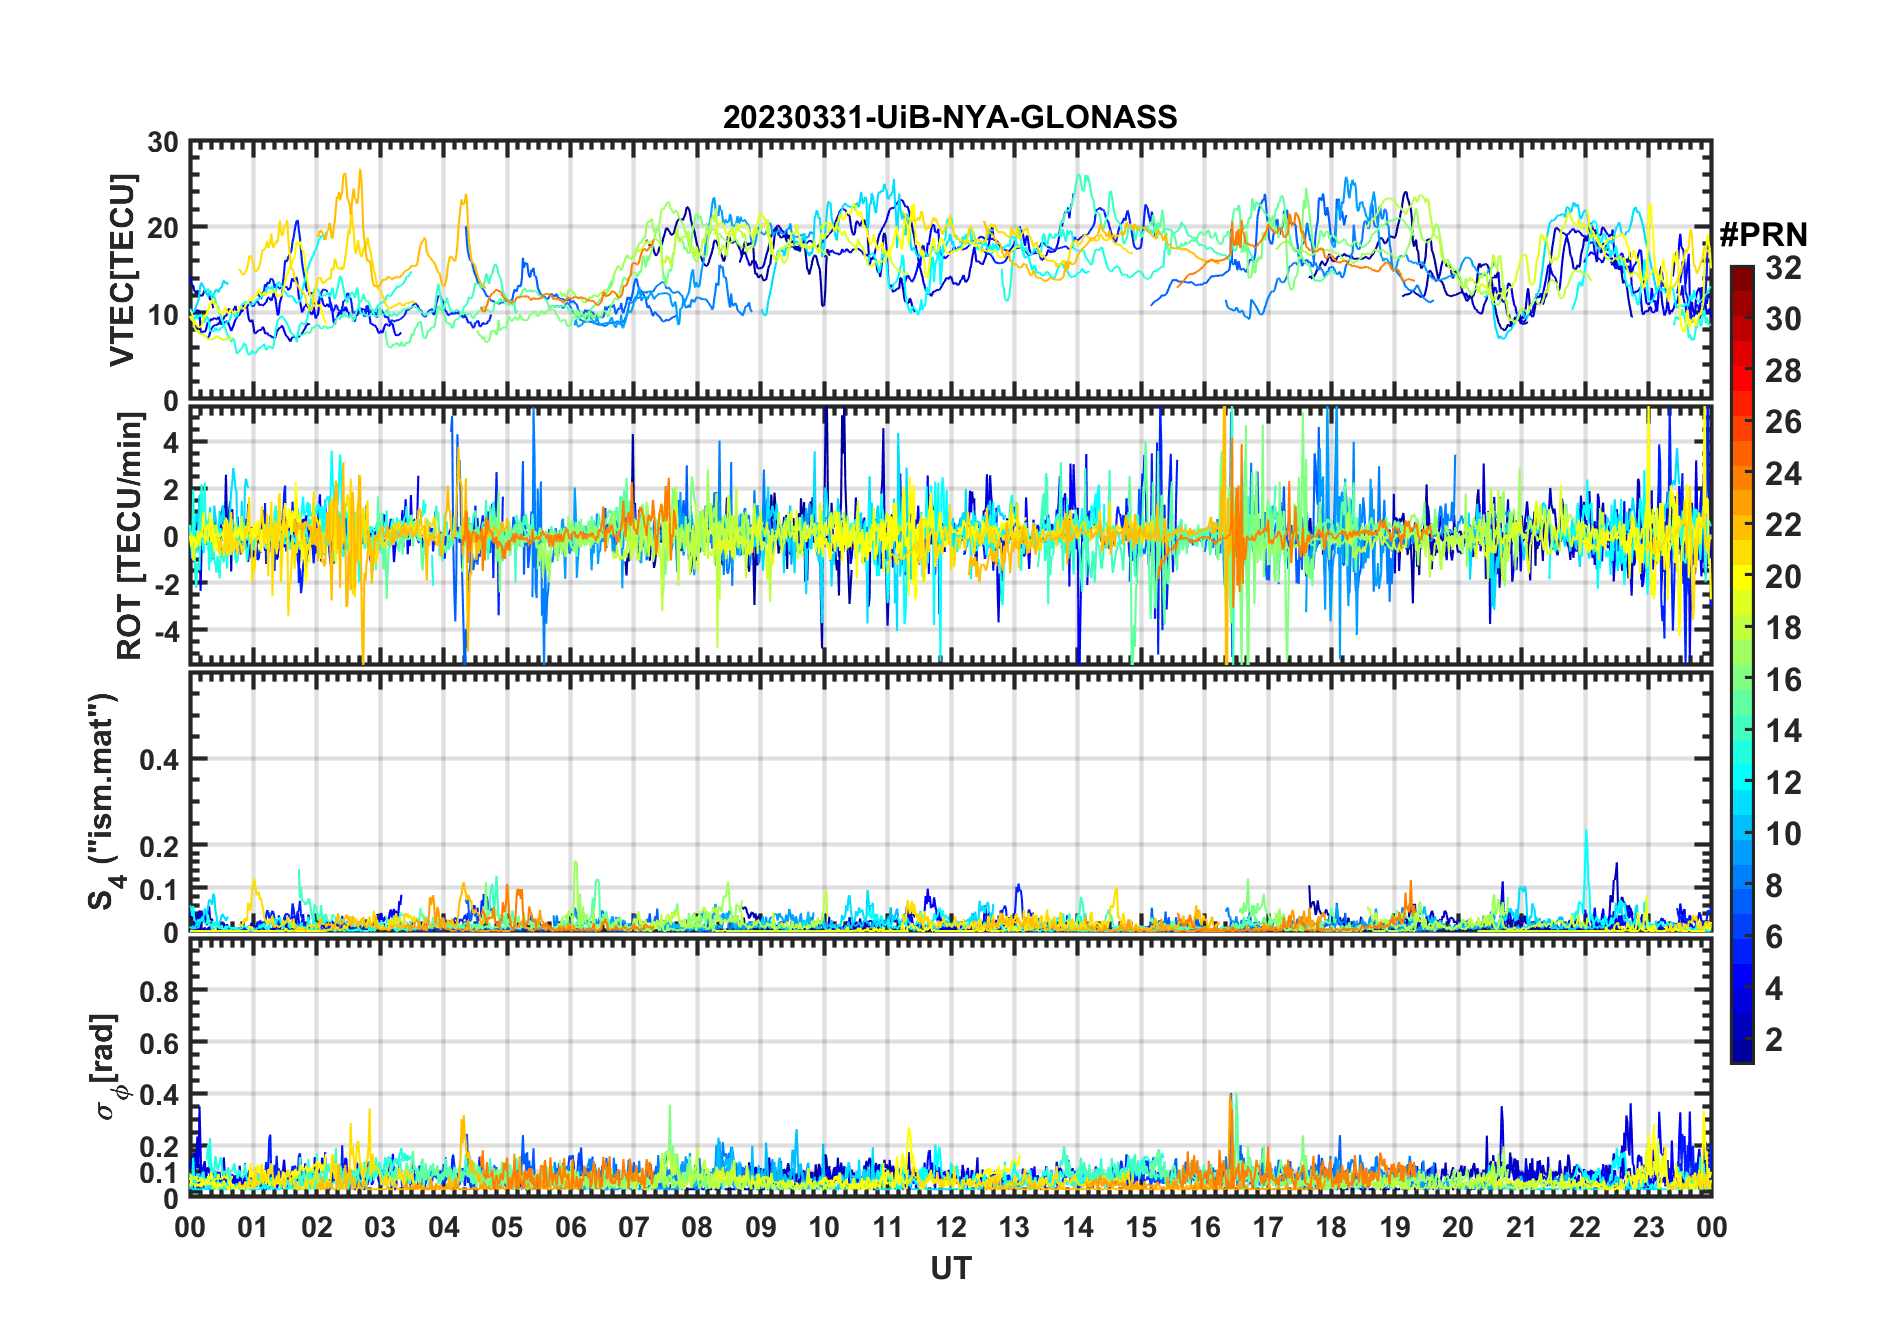Screen dimensions: 1902x1330
Task: Click the plot title 20230331-UiB-NYA-GLONASS
Action: tap(950, 117)
